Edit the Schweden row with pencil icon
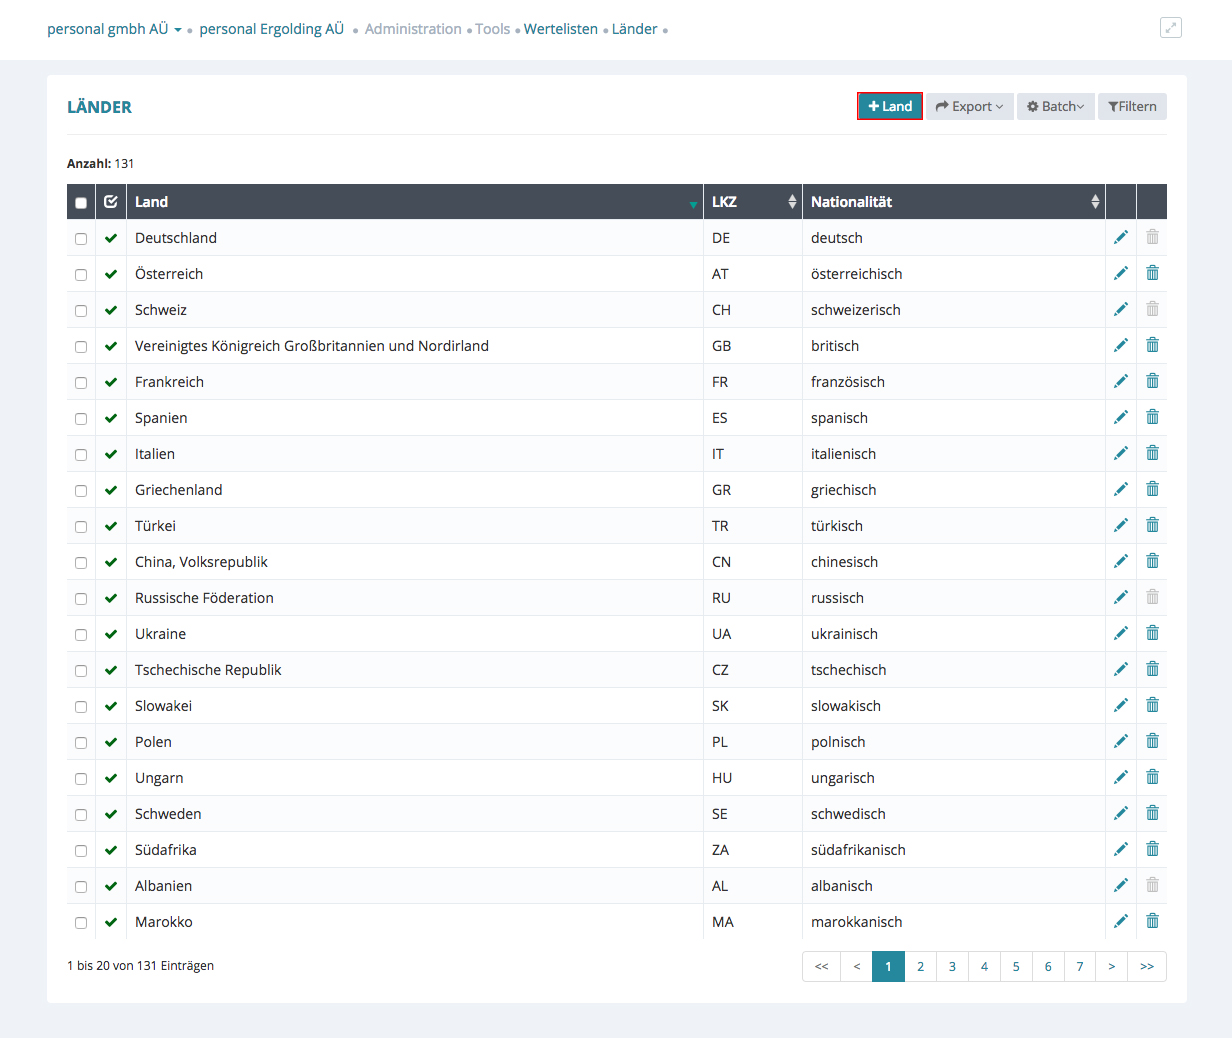 point(1120,813)
